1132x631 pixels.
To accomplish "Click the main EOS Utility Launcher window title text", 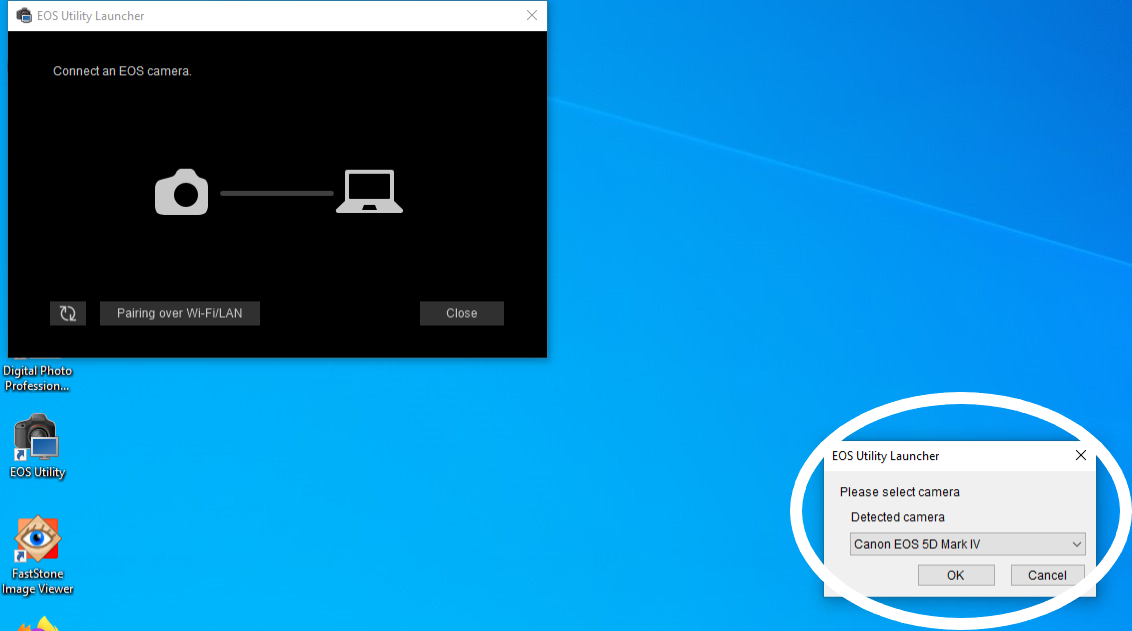I will tap(91, 16).
